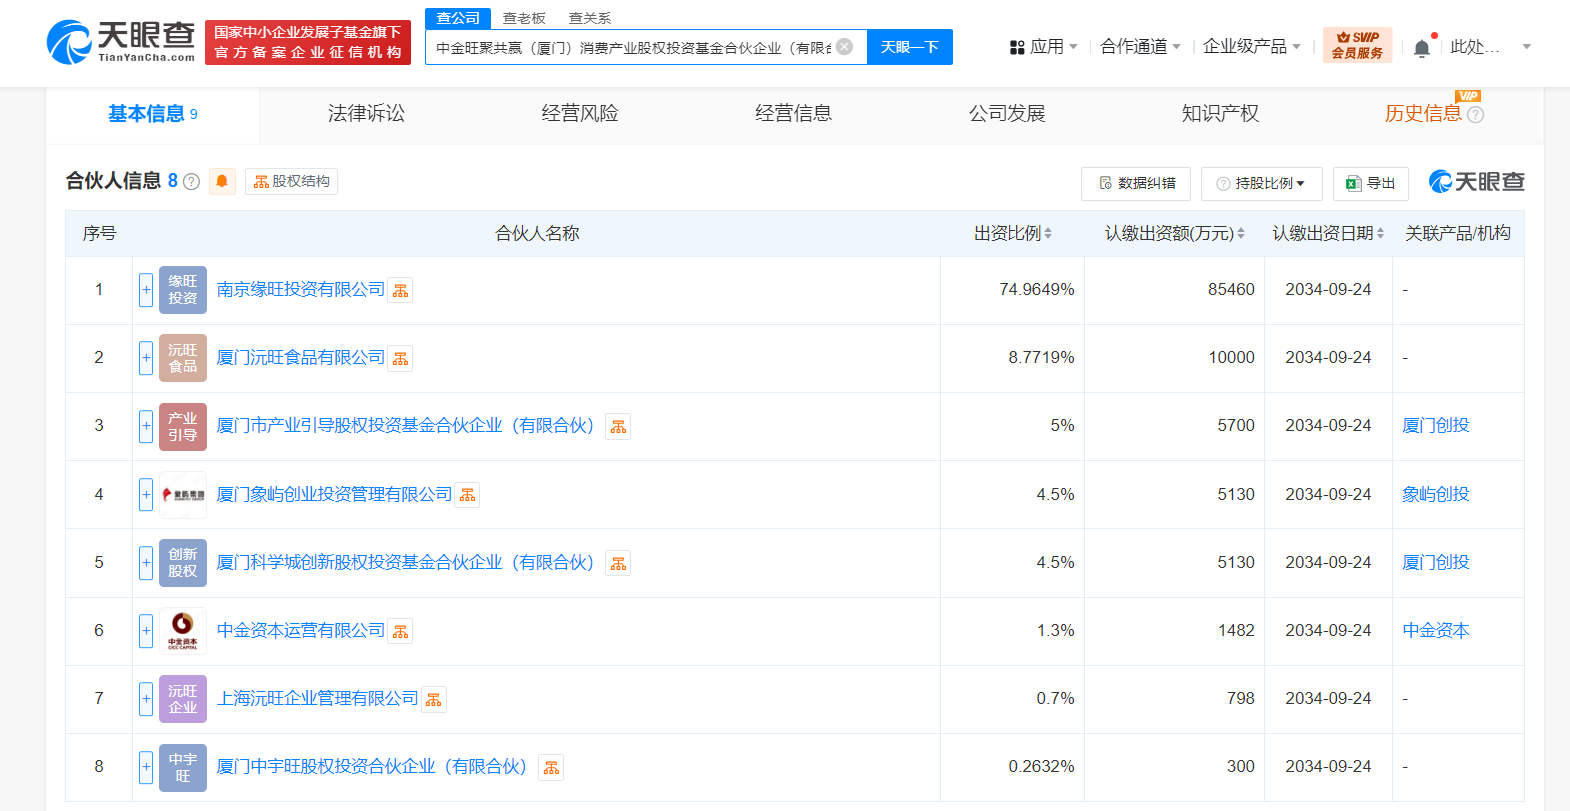
Task: Switch to the 知识产权 tab
Action: (x=1220, y=114)
